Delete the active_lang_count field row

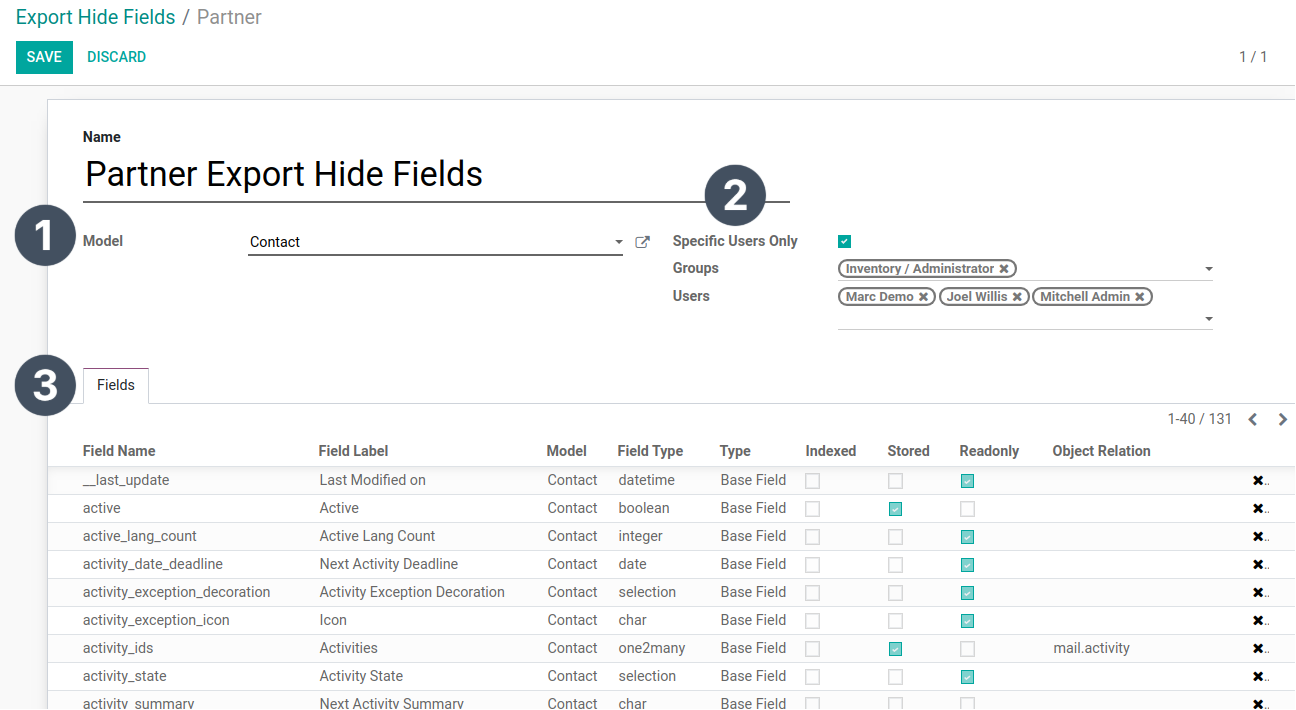[x=1258, y=537]
